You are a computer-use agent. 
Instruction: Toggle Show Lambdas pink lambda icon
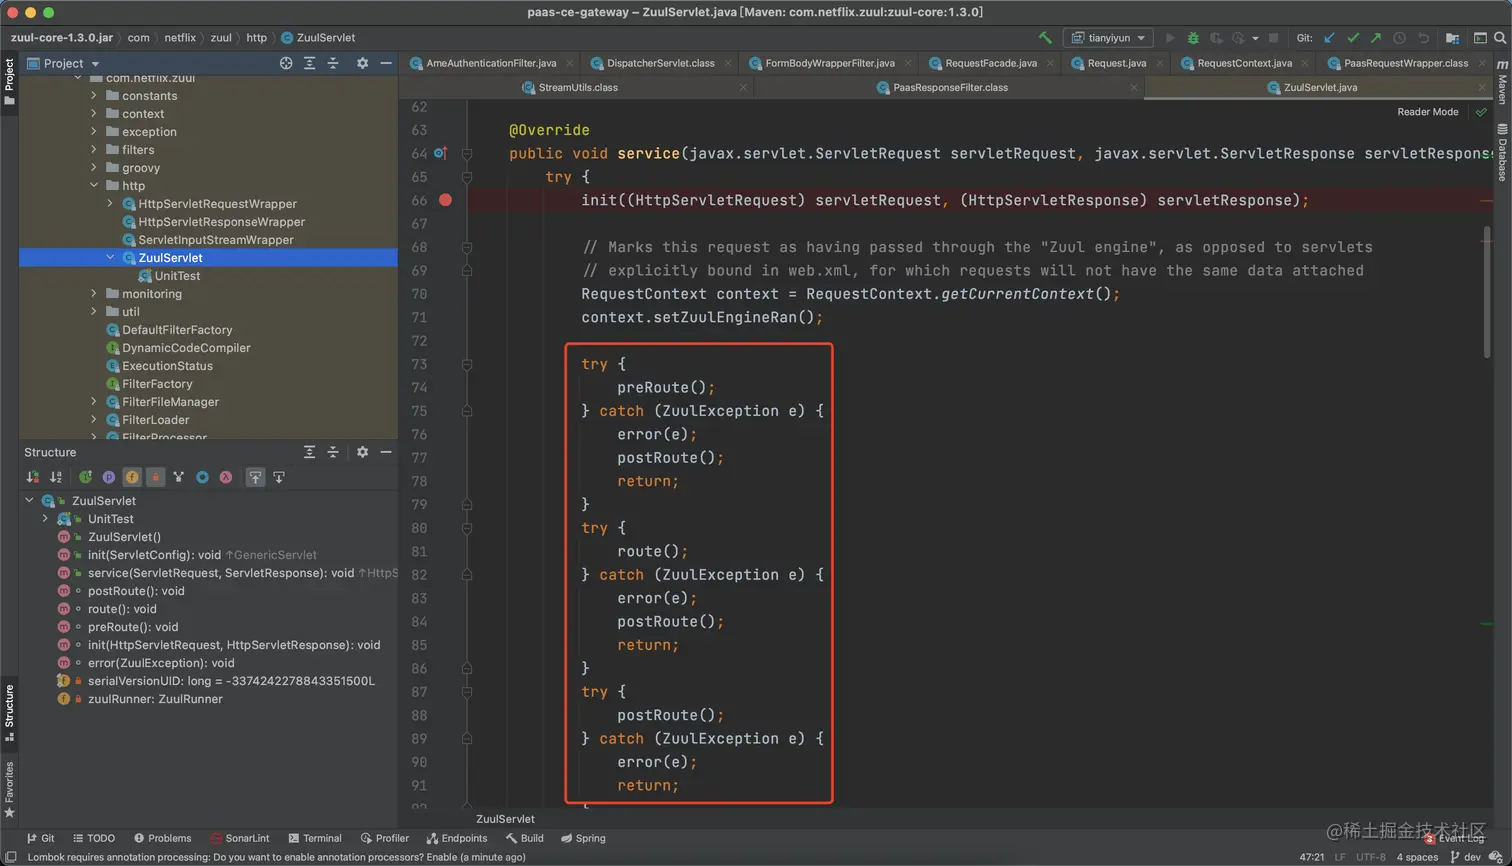tap(226, 477)
